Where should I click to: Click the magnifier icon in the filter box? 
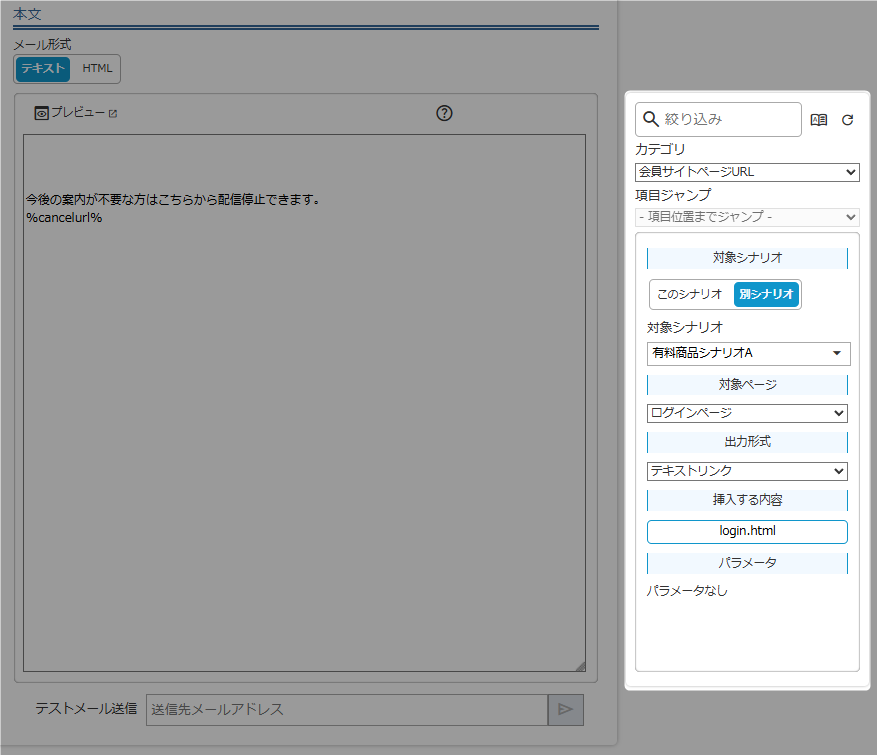653,119
